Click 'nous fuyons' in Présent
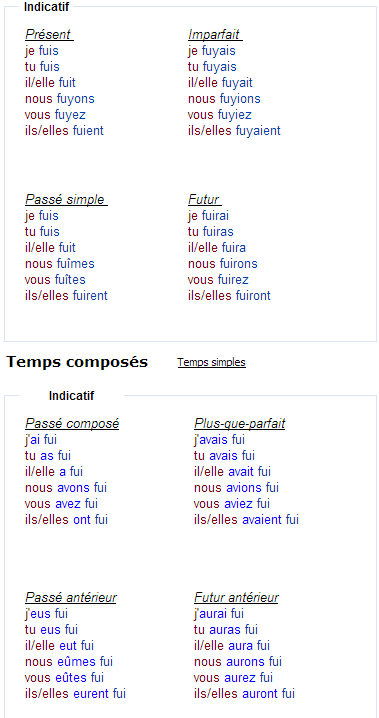The image size is (379, 718). click(60, 98)
